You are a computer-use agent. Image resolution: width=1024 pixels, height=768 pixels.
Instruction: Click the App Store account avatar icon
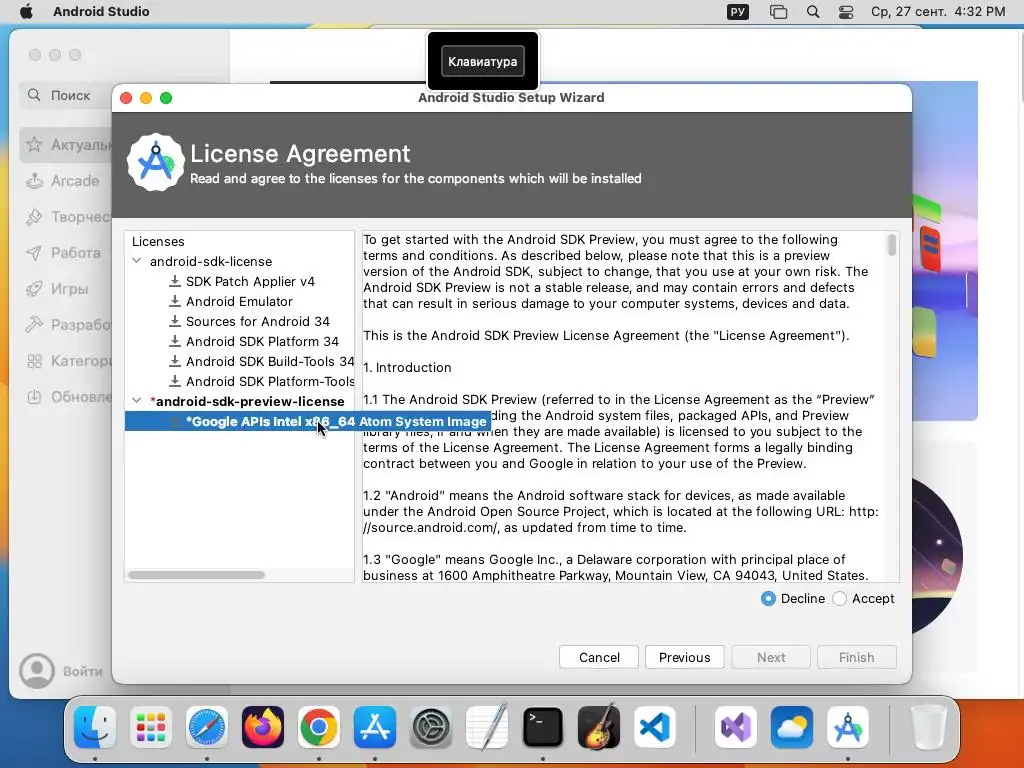[37, 671]
